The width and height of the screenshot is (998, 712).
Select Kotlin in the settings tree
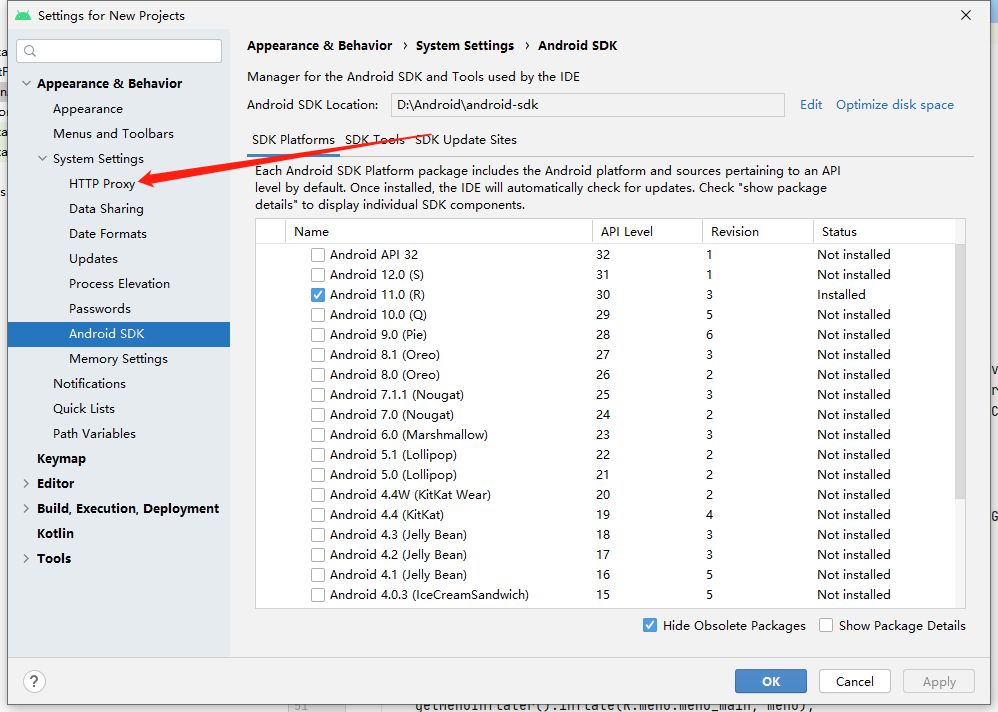coord(55,534)
